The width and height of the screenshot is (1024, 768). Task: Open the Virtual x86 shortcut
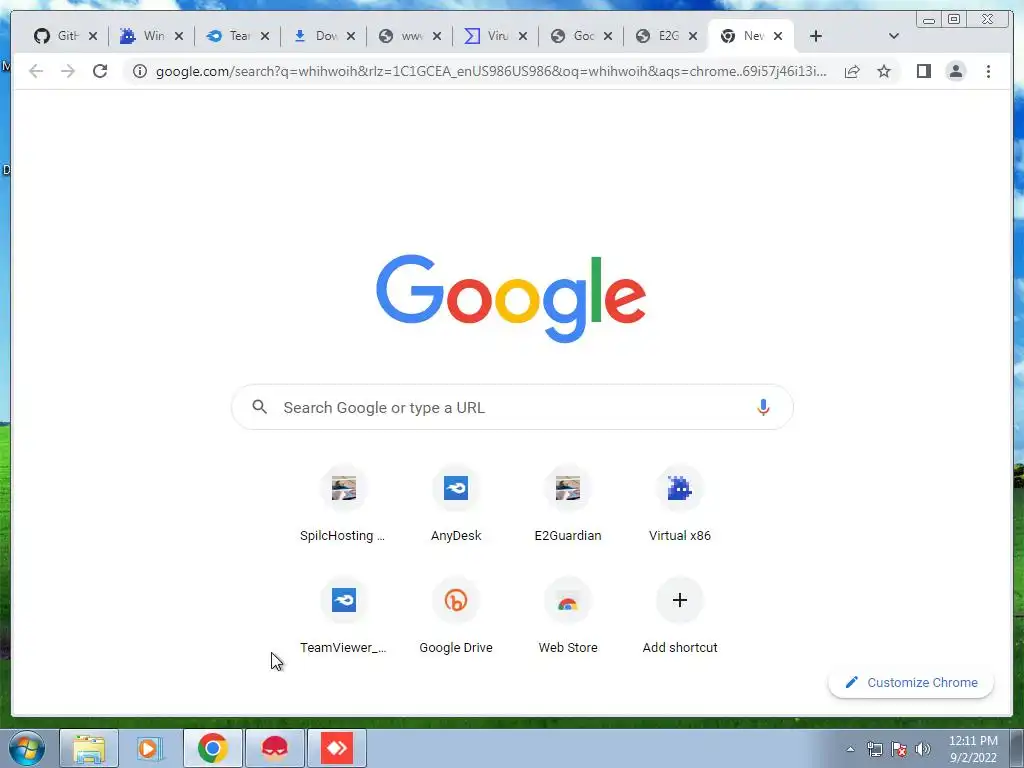679,504
